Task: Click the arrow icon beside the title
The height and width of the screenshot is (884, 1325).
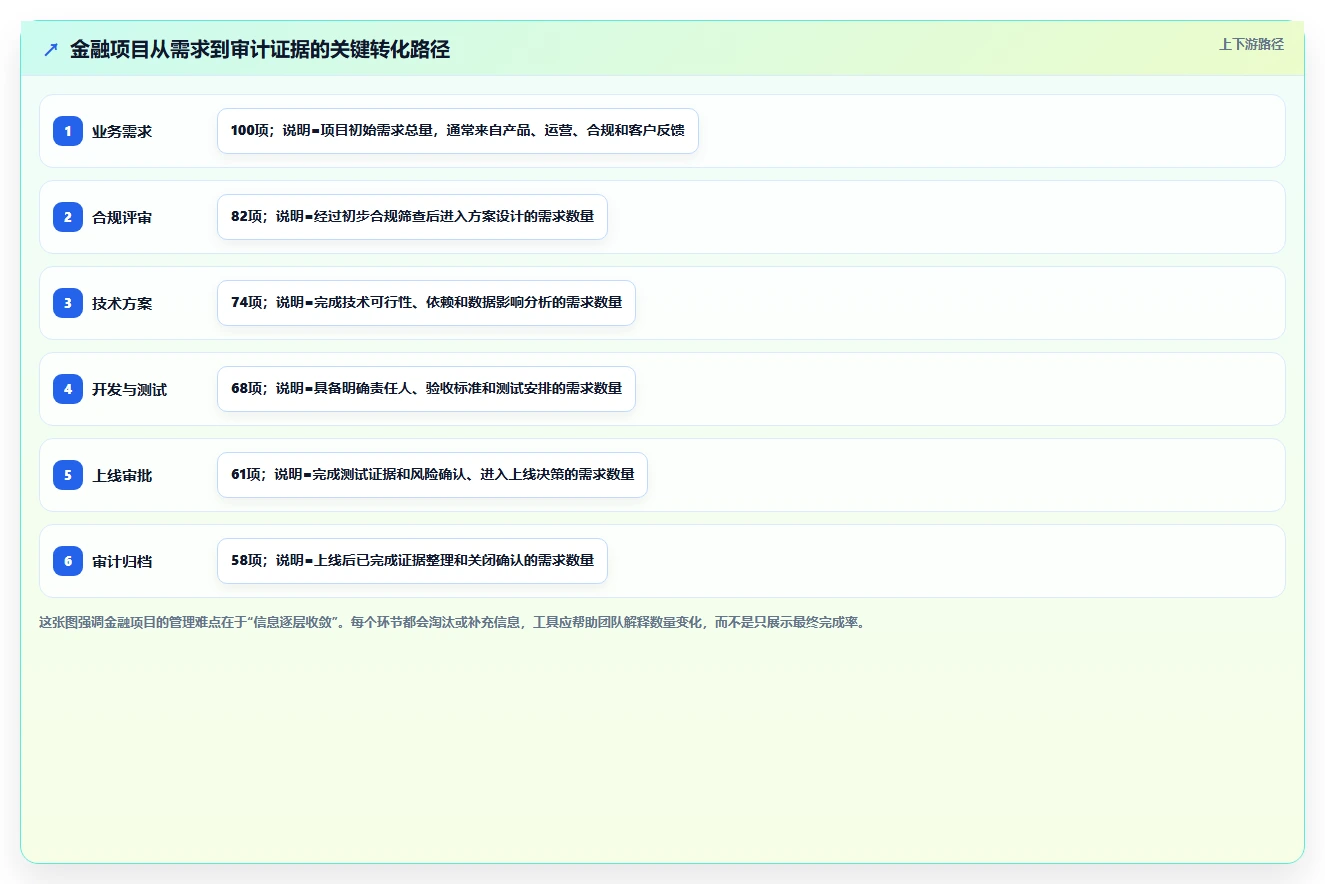Action: pos(51,49)
